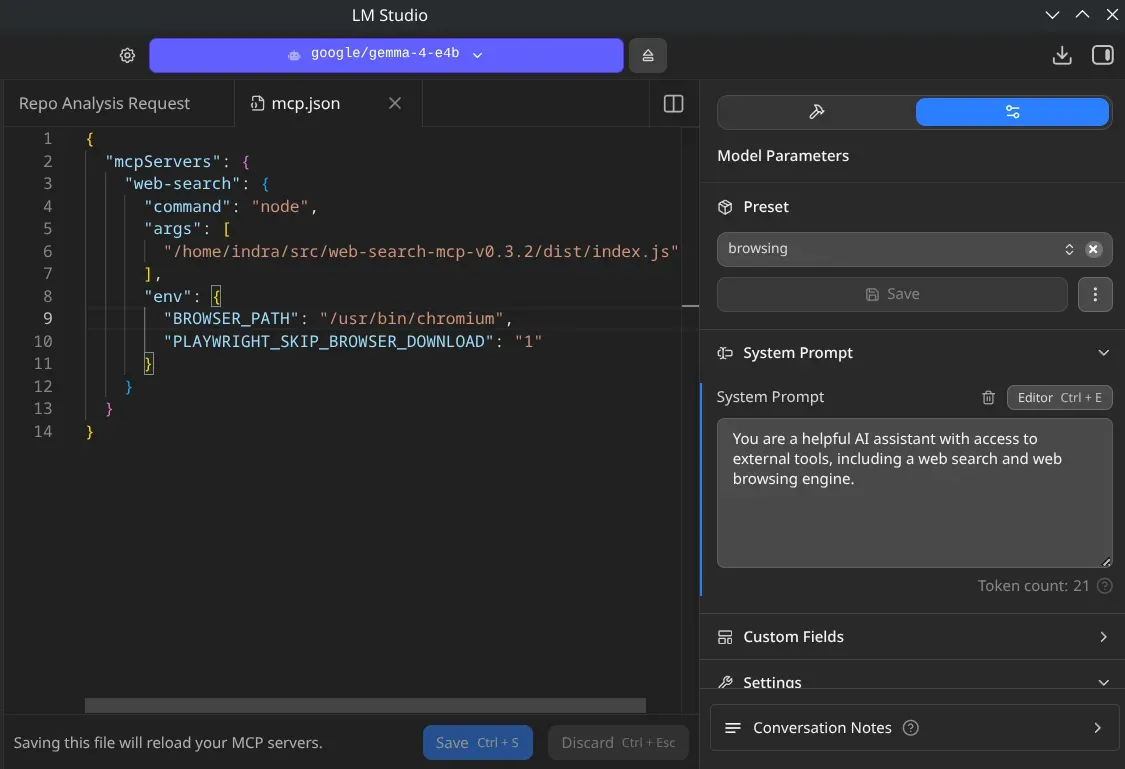1125x769 pixels.
Task: Save the preset with Save button
Action: [892, 294]
